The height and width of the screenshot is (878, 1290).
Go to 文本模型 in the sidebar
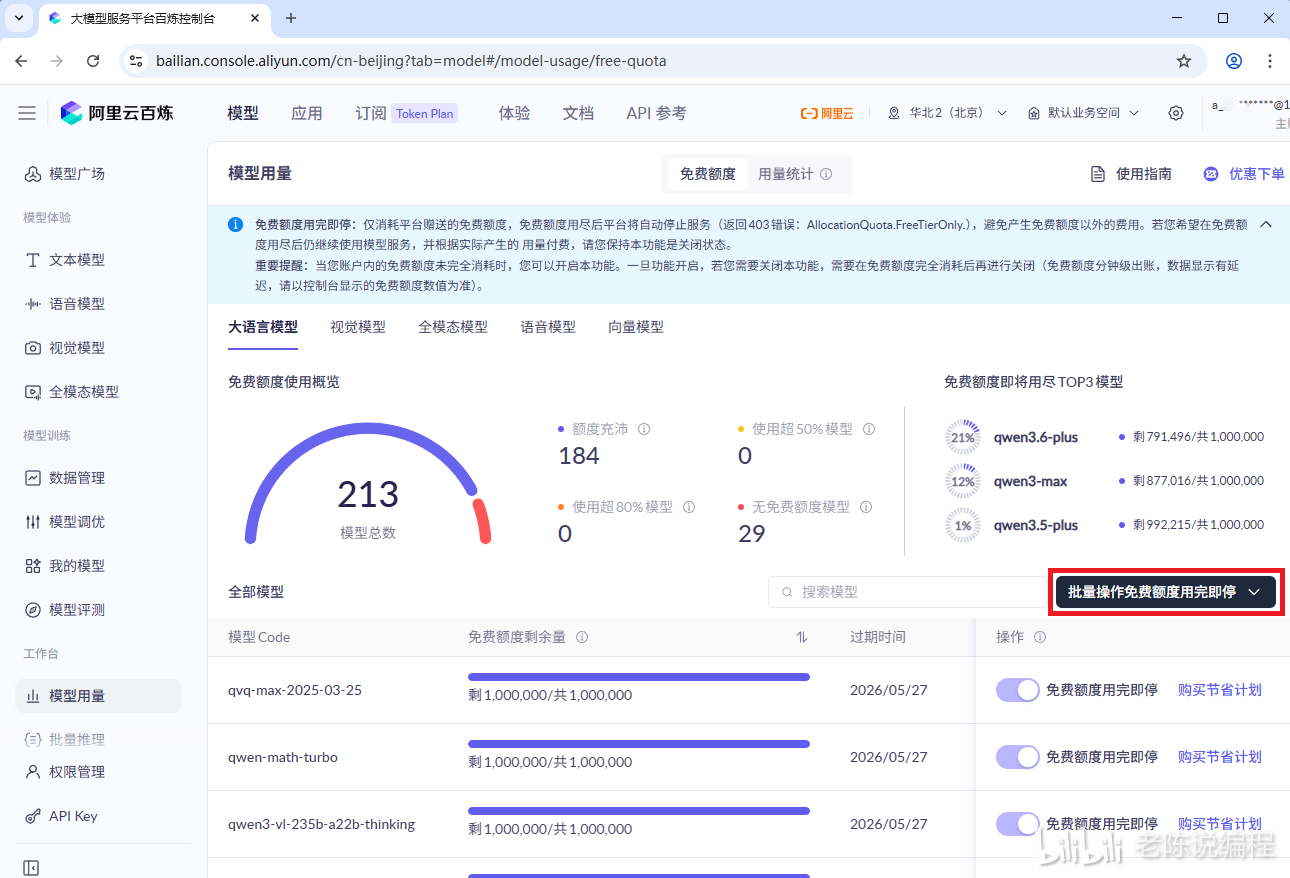64,260
